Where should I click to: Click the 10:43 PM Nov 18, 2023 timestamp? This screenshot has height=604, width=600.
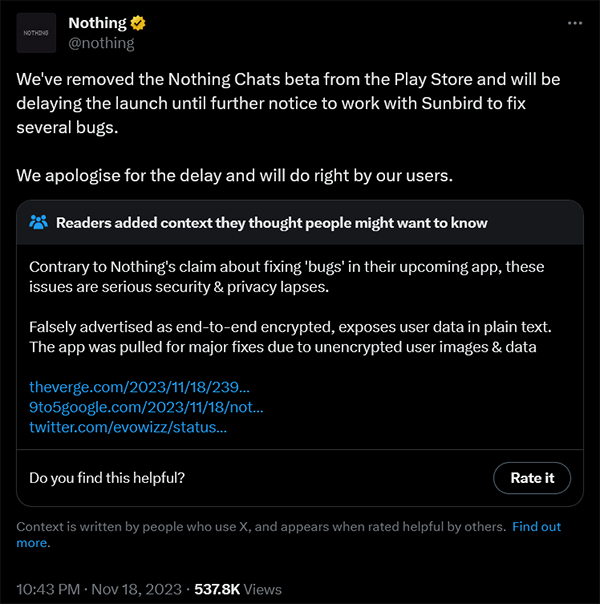[x=99, y=589]
